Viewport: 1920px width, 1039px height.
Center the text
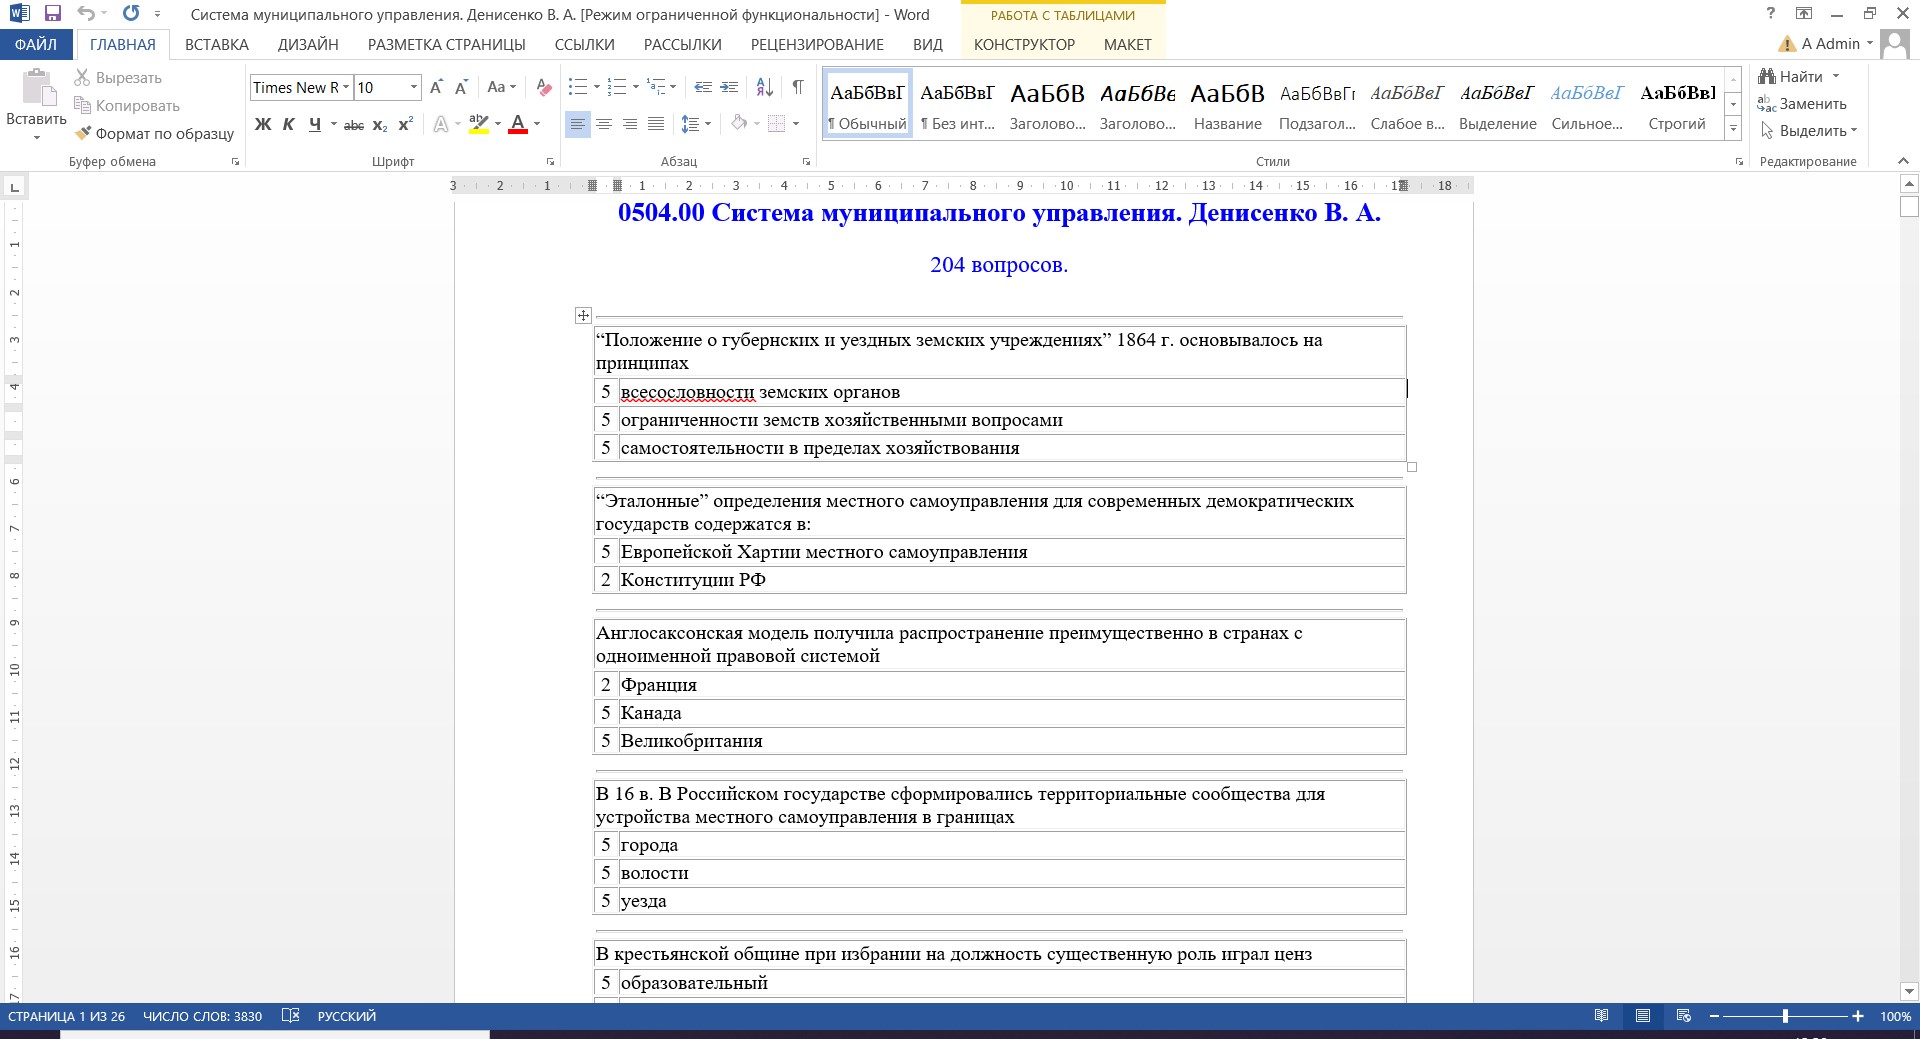click(x=604, y=124)
